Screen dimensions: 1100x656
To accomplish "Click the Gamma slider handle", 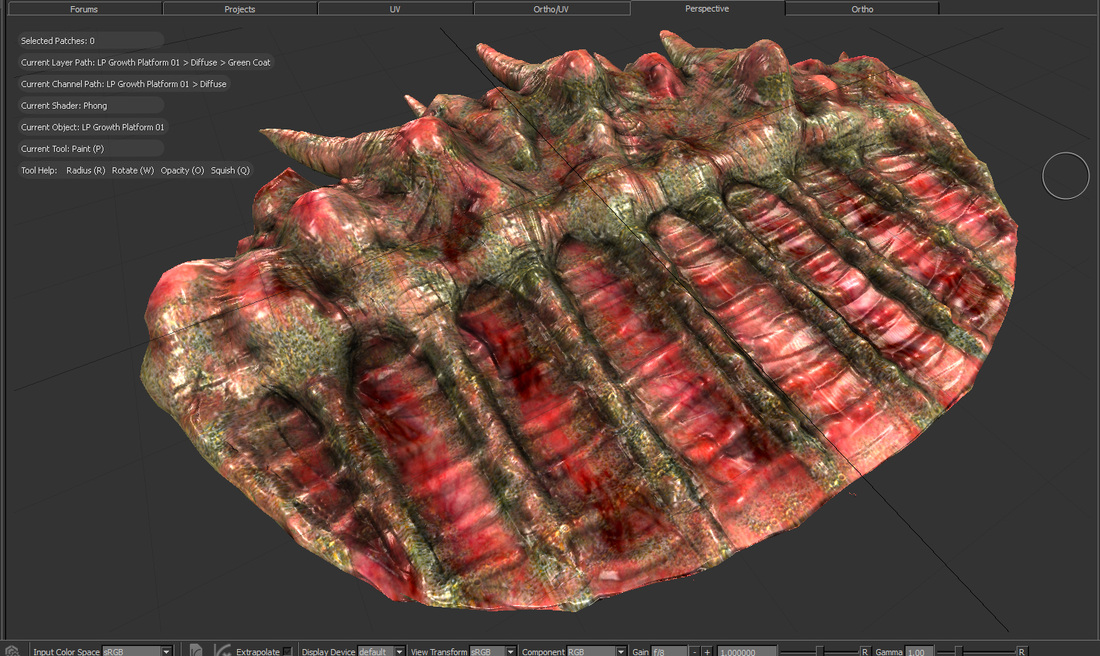I will point(958,651).
